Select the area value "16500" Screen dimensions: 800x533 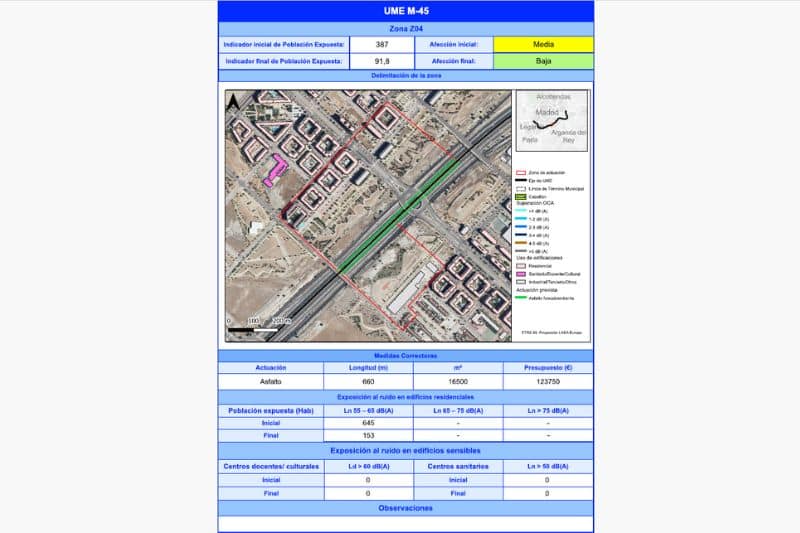(x=458, y=382)
